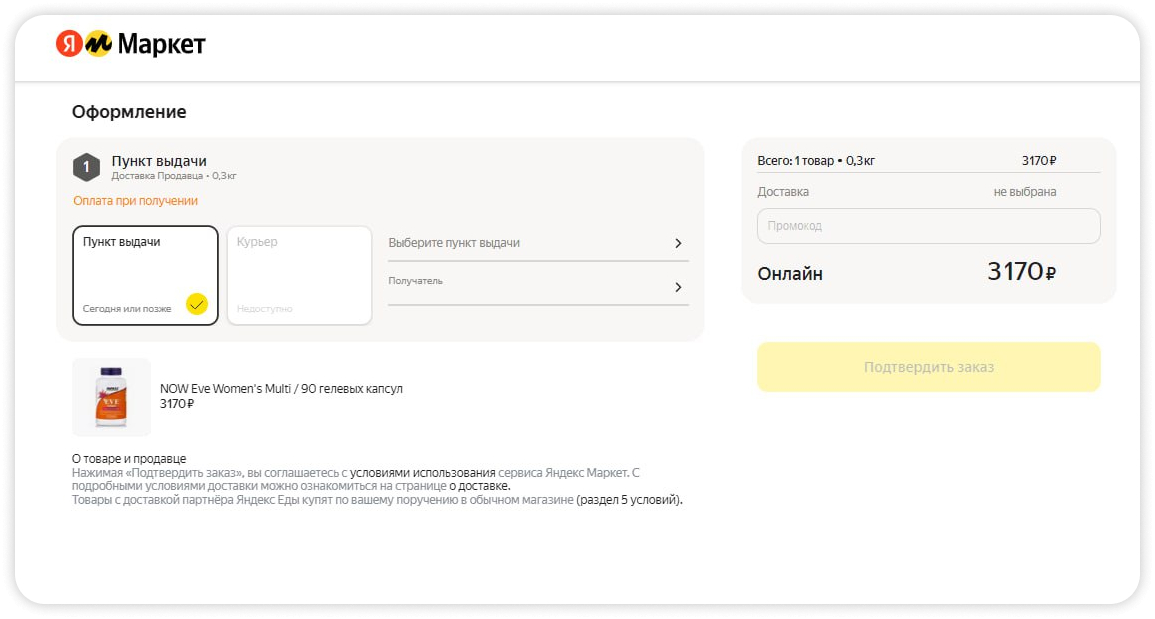1155x619 pixels.
Task: Click the 'Маркет' wordmark in header
Action: click(x=162, y=44)
